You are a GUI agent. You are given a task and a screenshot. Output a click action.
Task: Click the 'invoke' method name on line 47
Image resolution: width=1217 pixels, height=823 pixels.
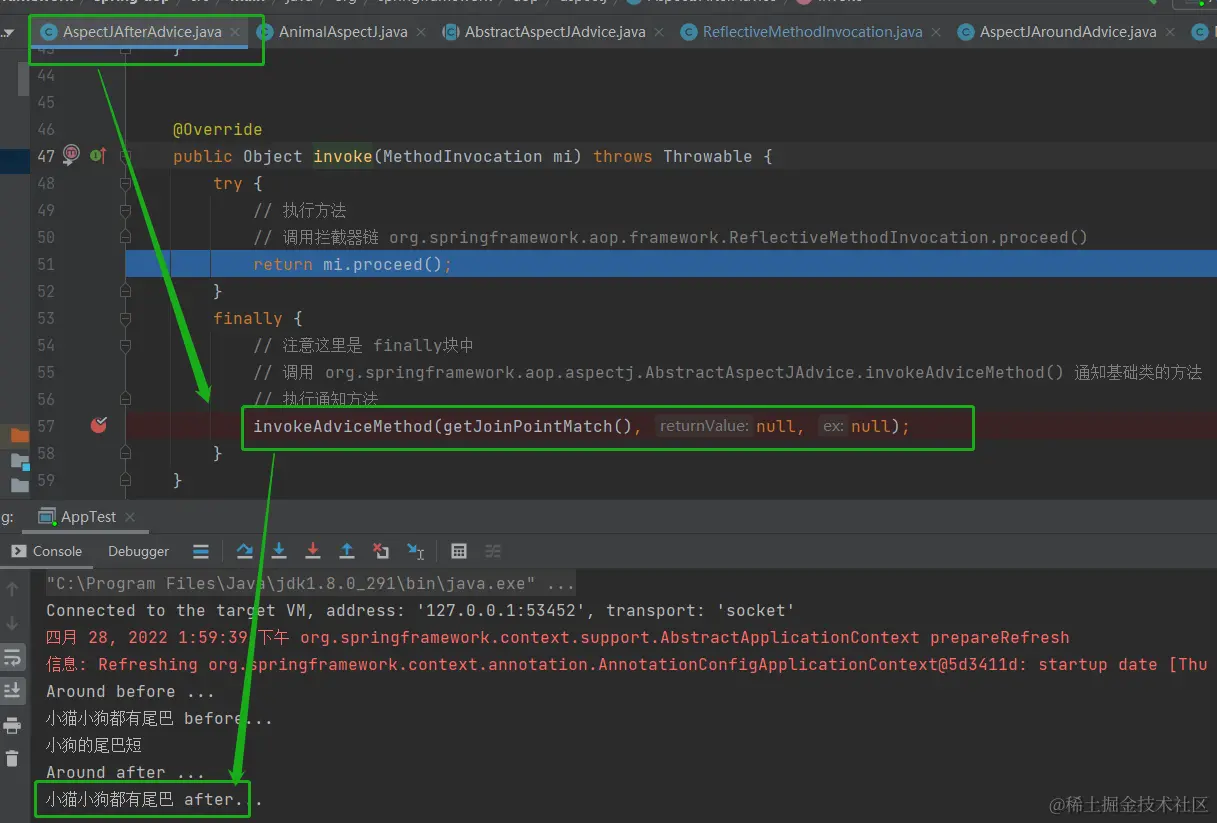[x=343, y=156]
